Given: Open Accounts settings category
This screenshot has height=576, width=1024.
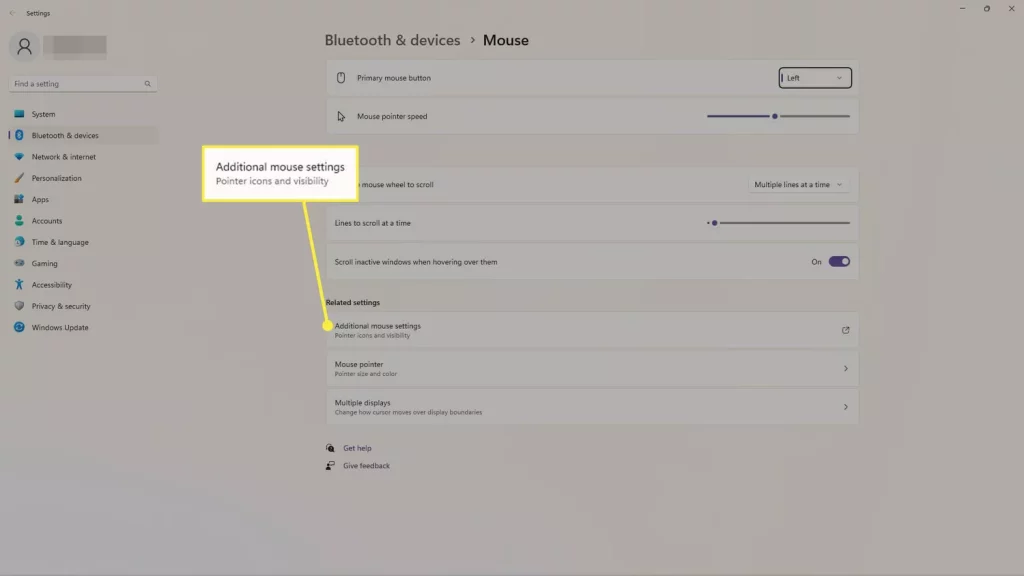Looking at the screenshot, I should (83, 221).
